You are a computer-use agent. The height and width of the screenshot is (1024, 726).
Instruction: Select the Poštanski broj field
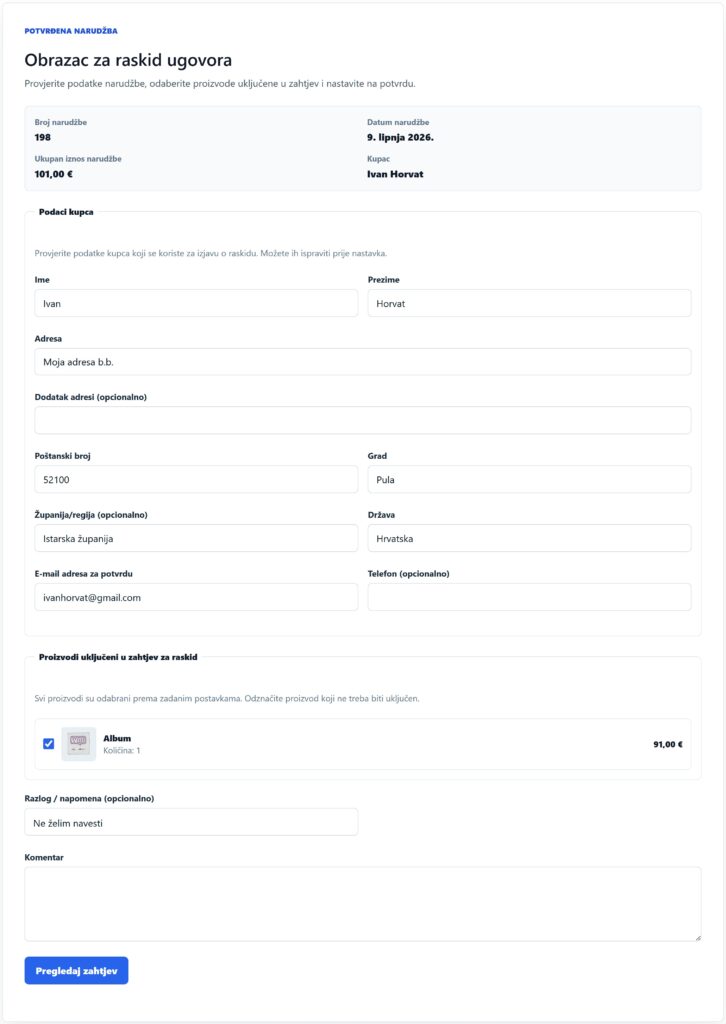[x=197, y=479]
